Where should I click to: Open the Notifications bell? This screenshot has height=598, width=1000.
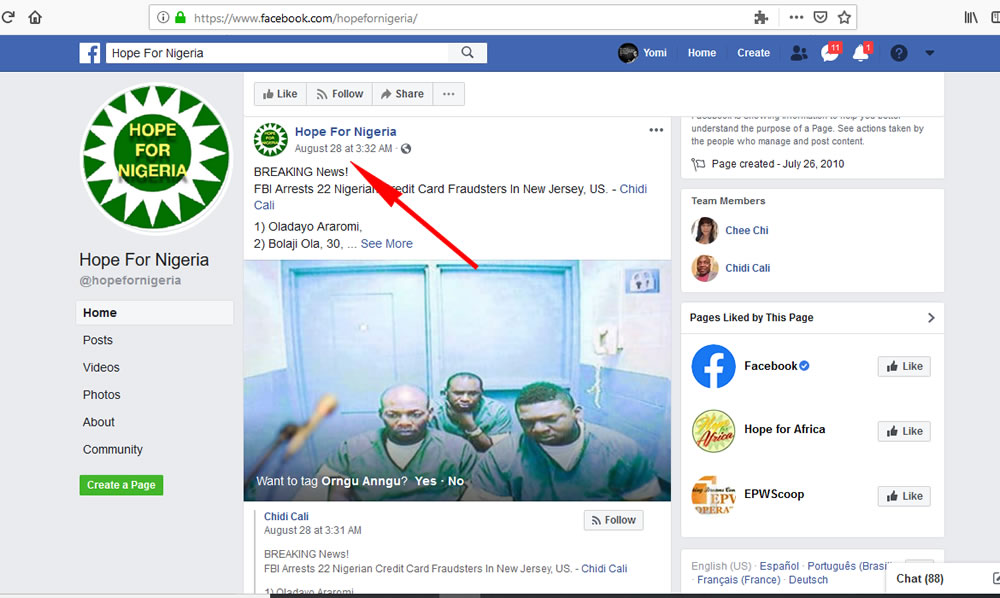pos(861,53)
